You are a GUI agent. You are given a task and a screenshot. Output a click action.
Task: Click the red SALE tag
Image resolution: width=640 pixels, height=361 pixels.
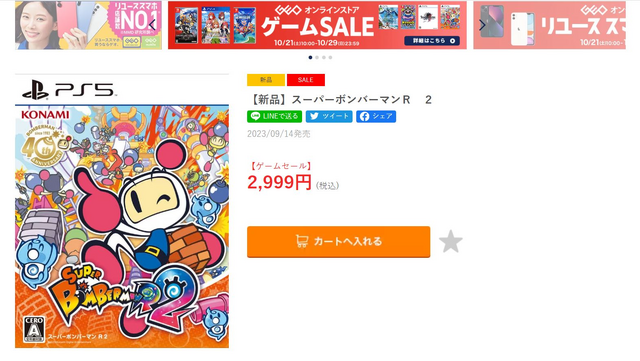[x=306, y=80]
